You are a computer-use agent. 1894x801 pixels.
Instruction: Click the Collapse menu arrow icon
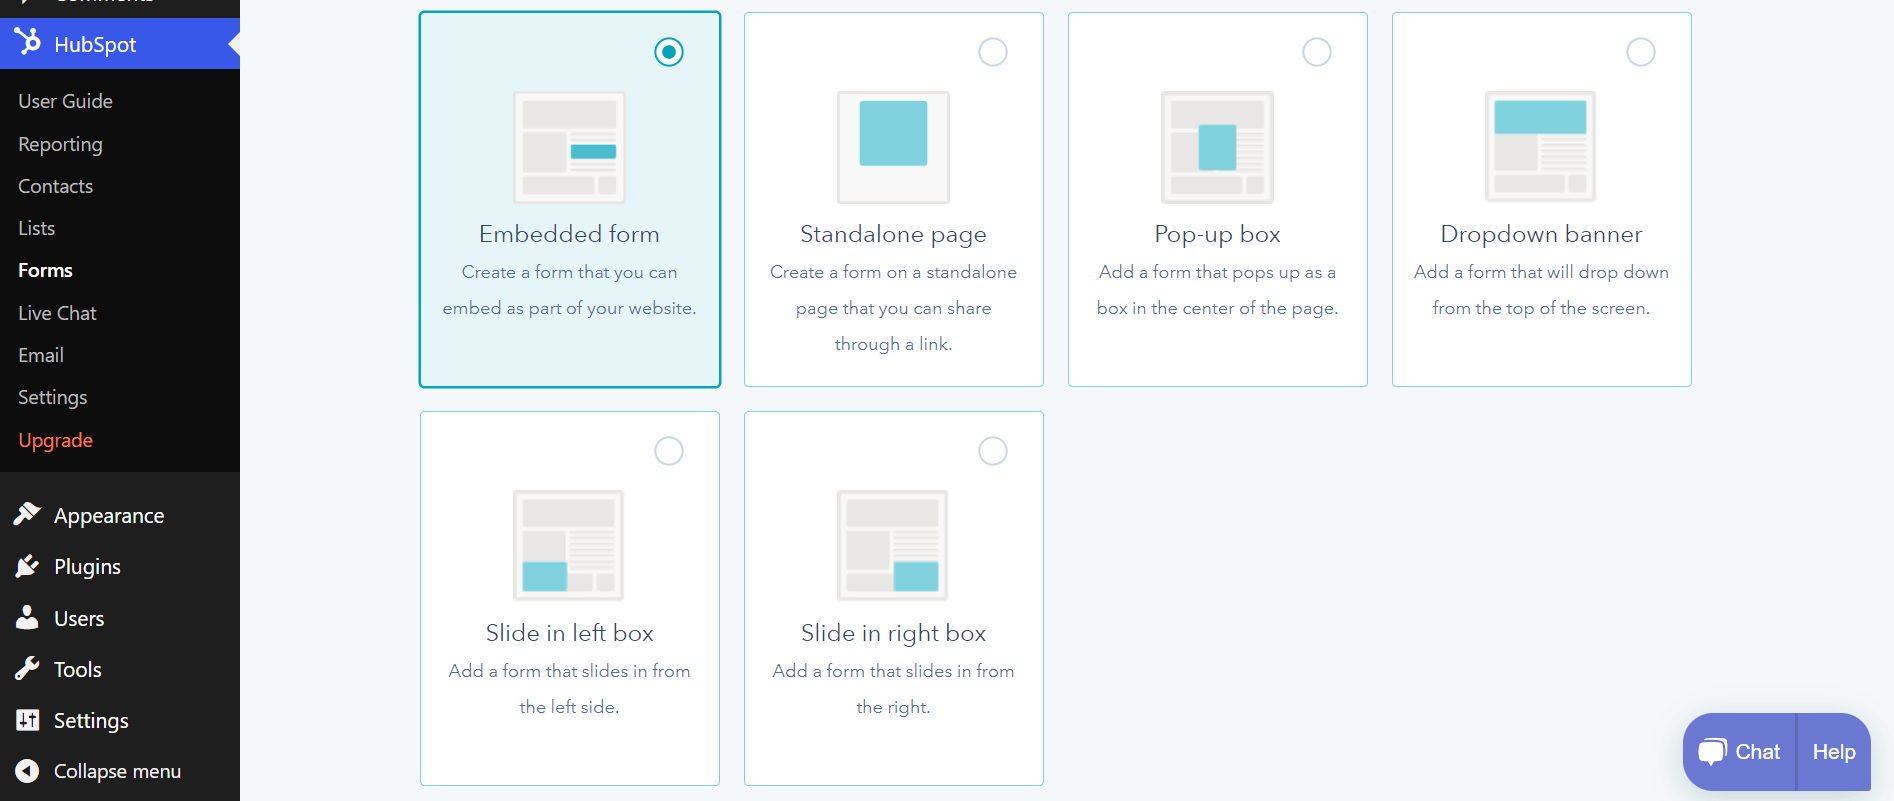pyautogui.click(x=27, y=771)
